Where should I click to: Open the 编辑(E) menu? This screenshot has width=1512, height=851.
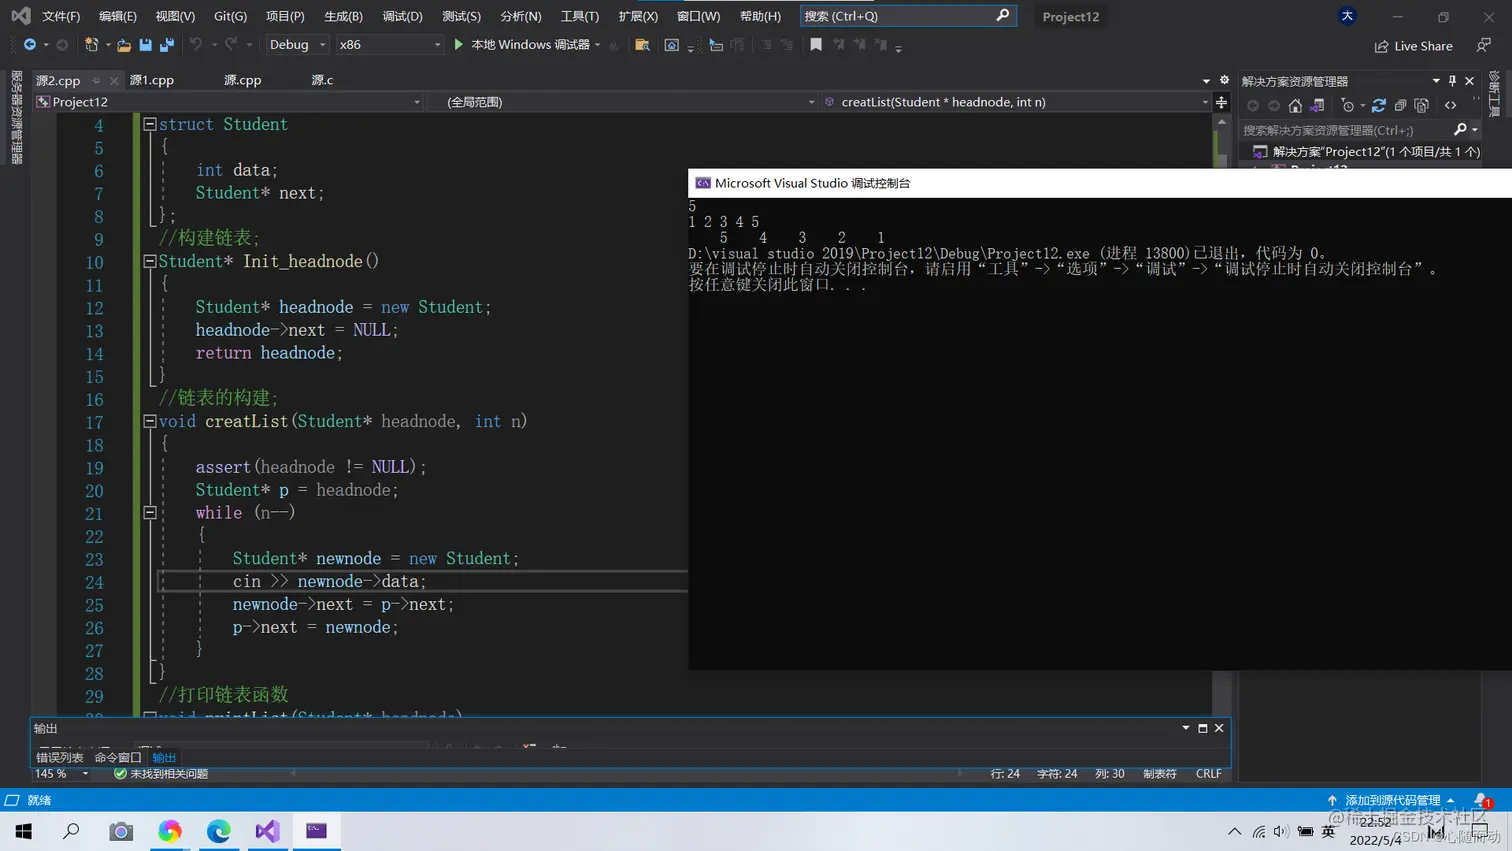pyautogui.click(x=118, y=16)
